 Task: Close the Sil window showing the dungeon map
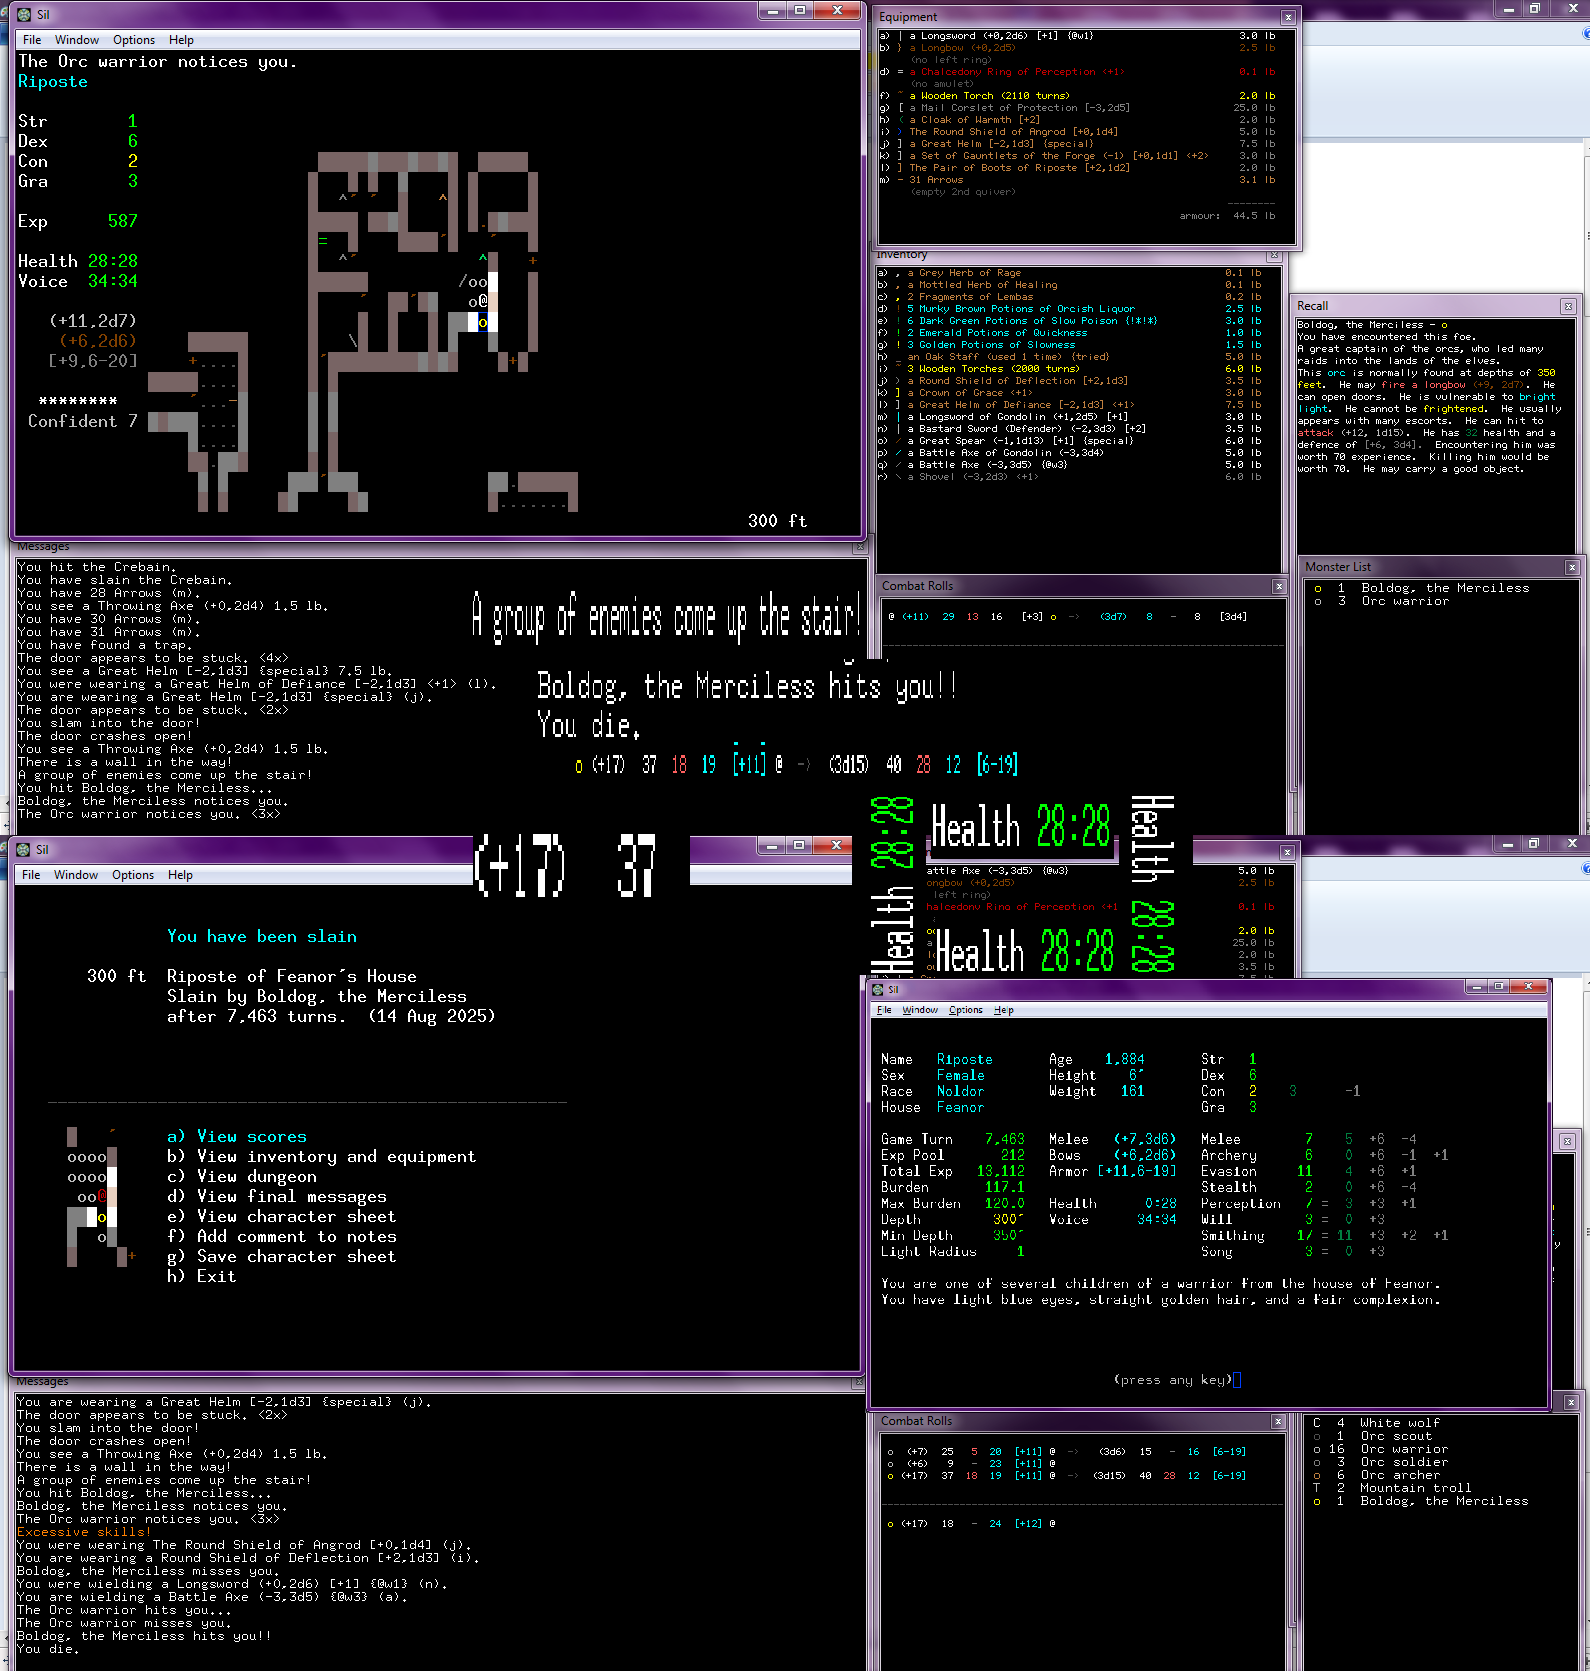[837, 11]
